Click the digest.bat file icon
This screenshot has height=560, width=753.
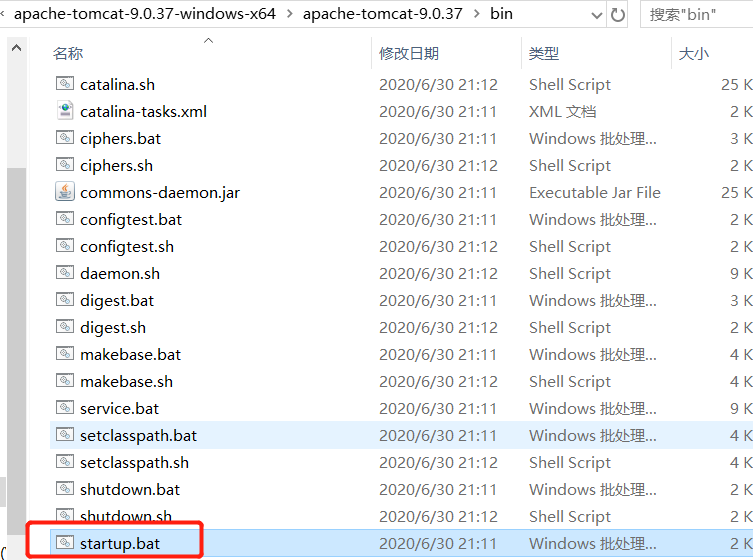[x=65, y=300]
